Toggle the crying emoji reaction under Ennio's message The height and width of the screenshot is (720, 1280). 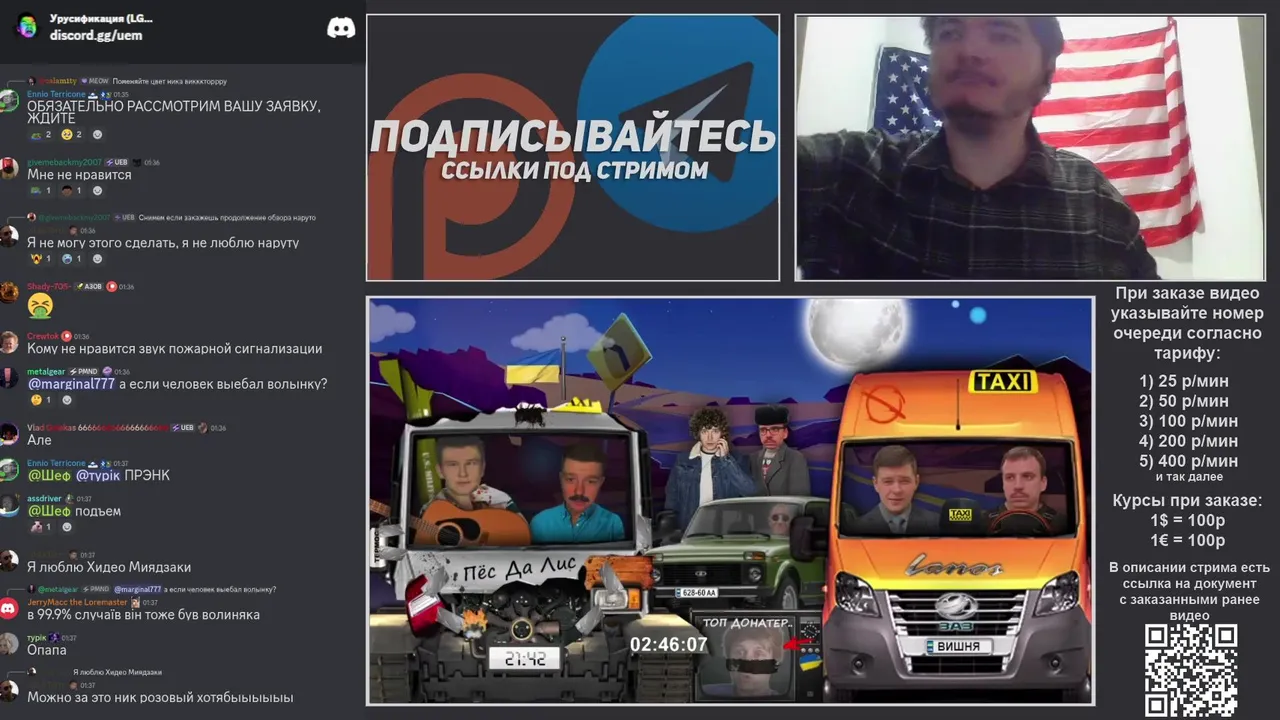[x=71, y=135]
